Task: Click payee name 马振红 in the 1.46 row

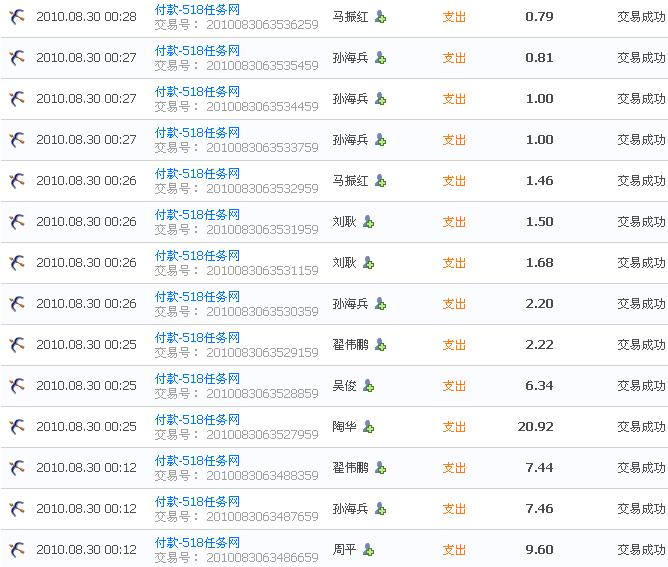Action: [x=351, y=181]
